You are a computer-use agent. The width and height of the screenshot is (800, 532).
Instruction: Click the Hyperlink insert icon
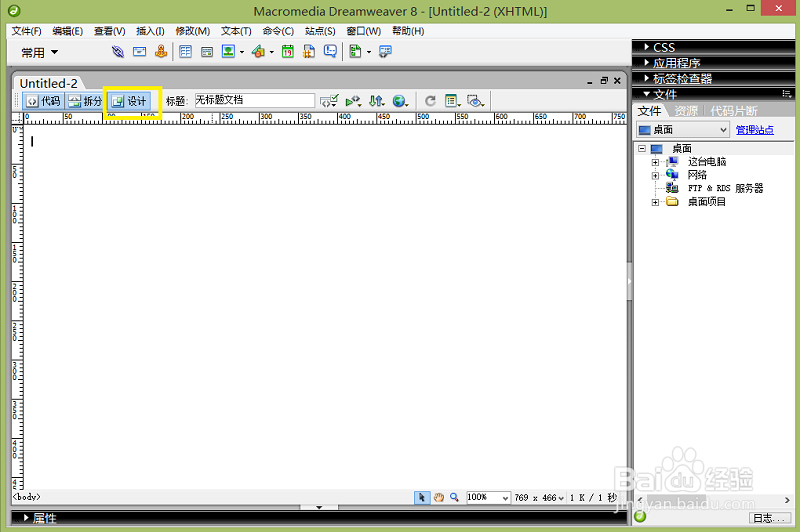[118, 52]
